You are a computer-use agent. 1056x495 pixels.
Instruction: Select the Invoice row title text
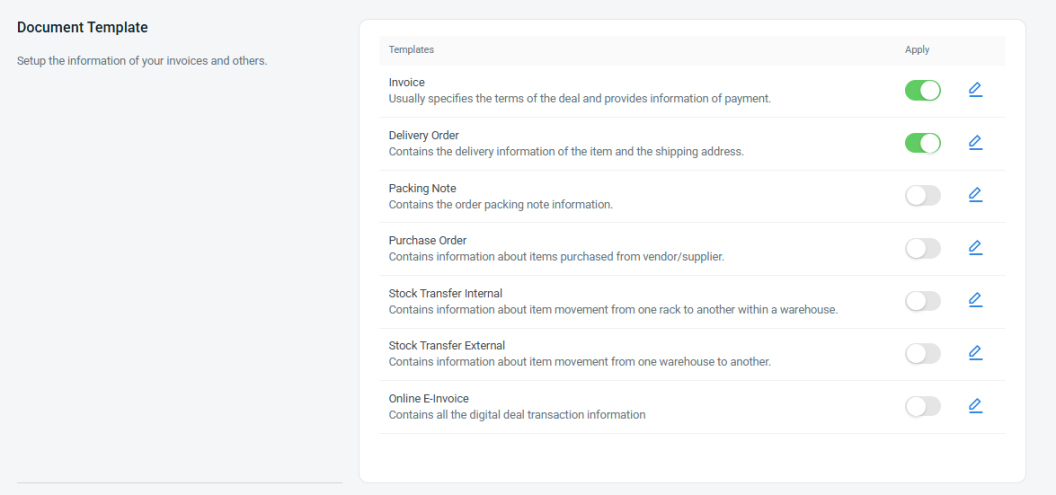(x=407, y=82)
